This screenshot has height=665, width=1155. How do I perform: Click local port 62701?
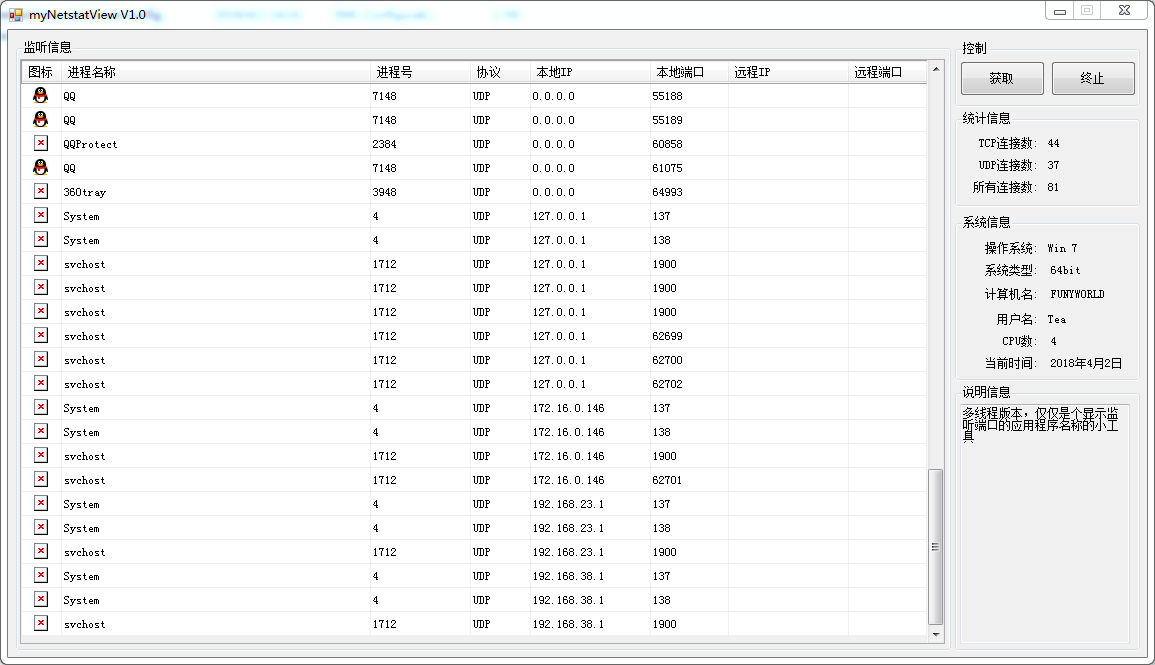point(667,480)
